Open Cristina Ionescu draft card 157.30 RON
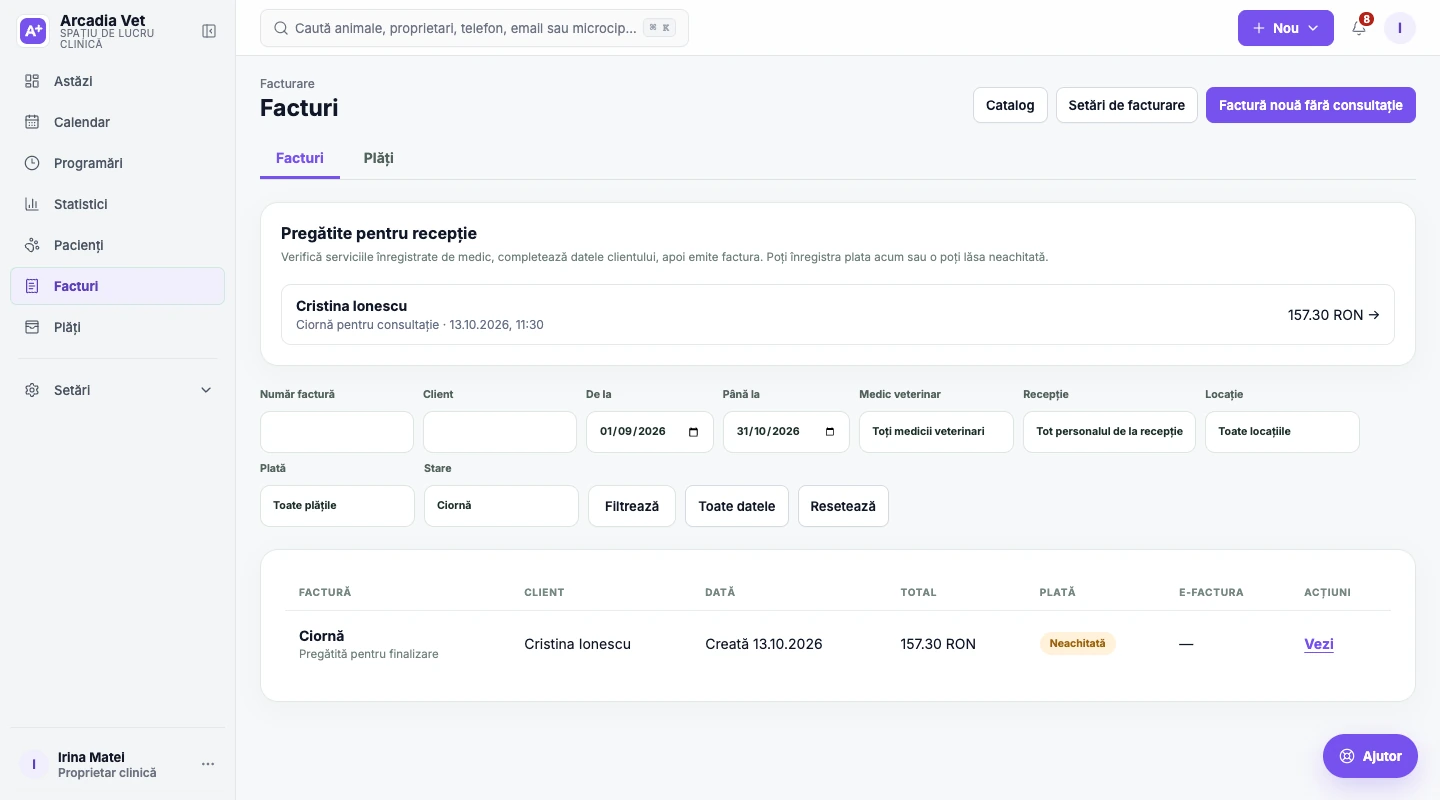The height and width of the screenshot is (800, 1440). (838, 315)
